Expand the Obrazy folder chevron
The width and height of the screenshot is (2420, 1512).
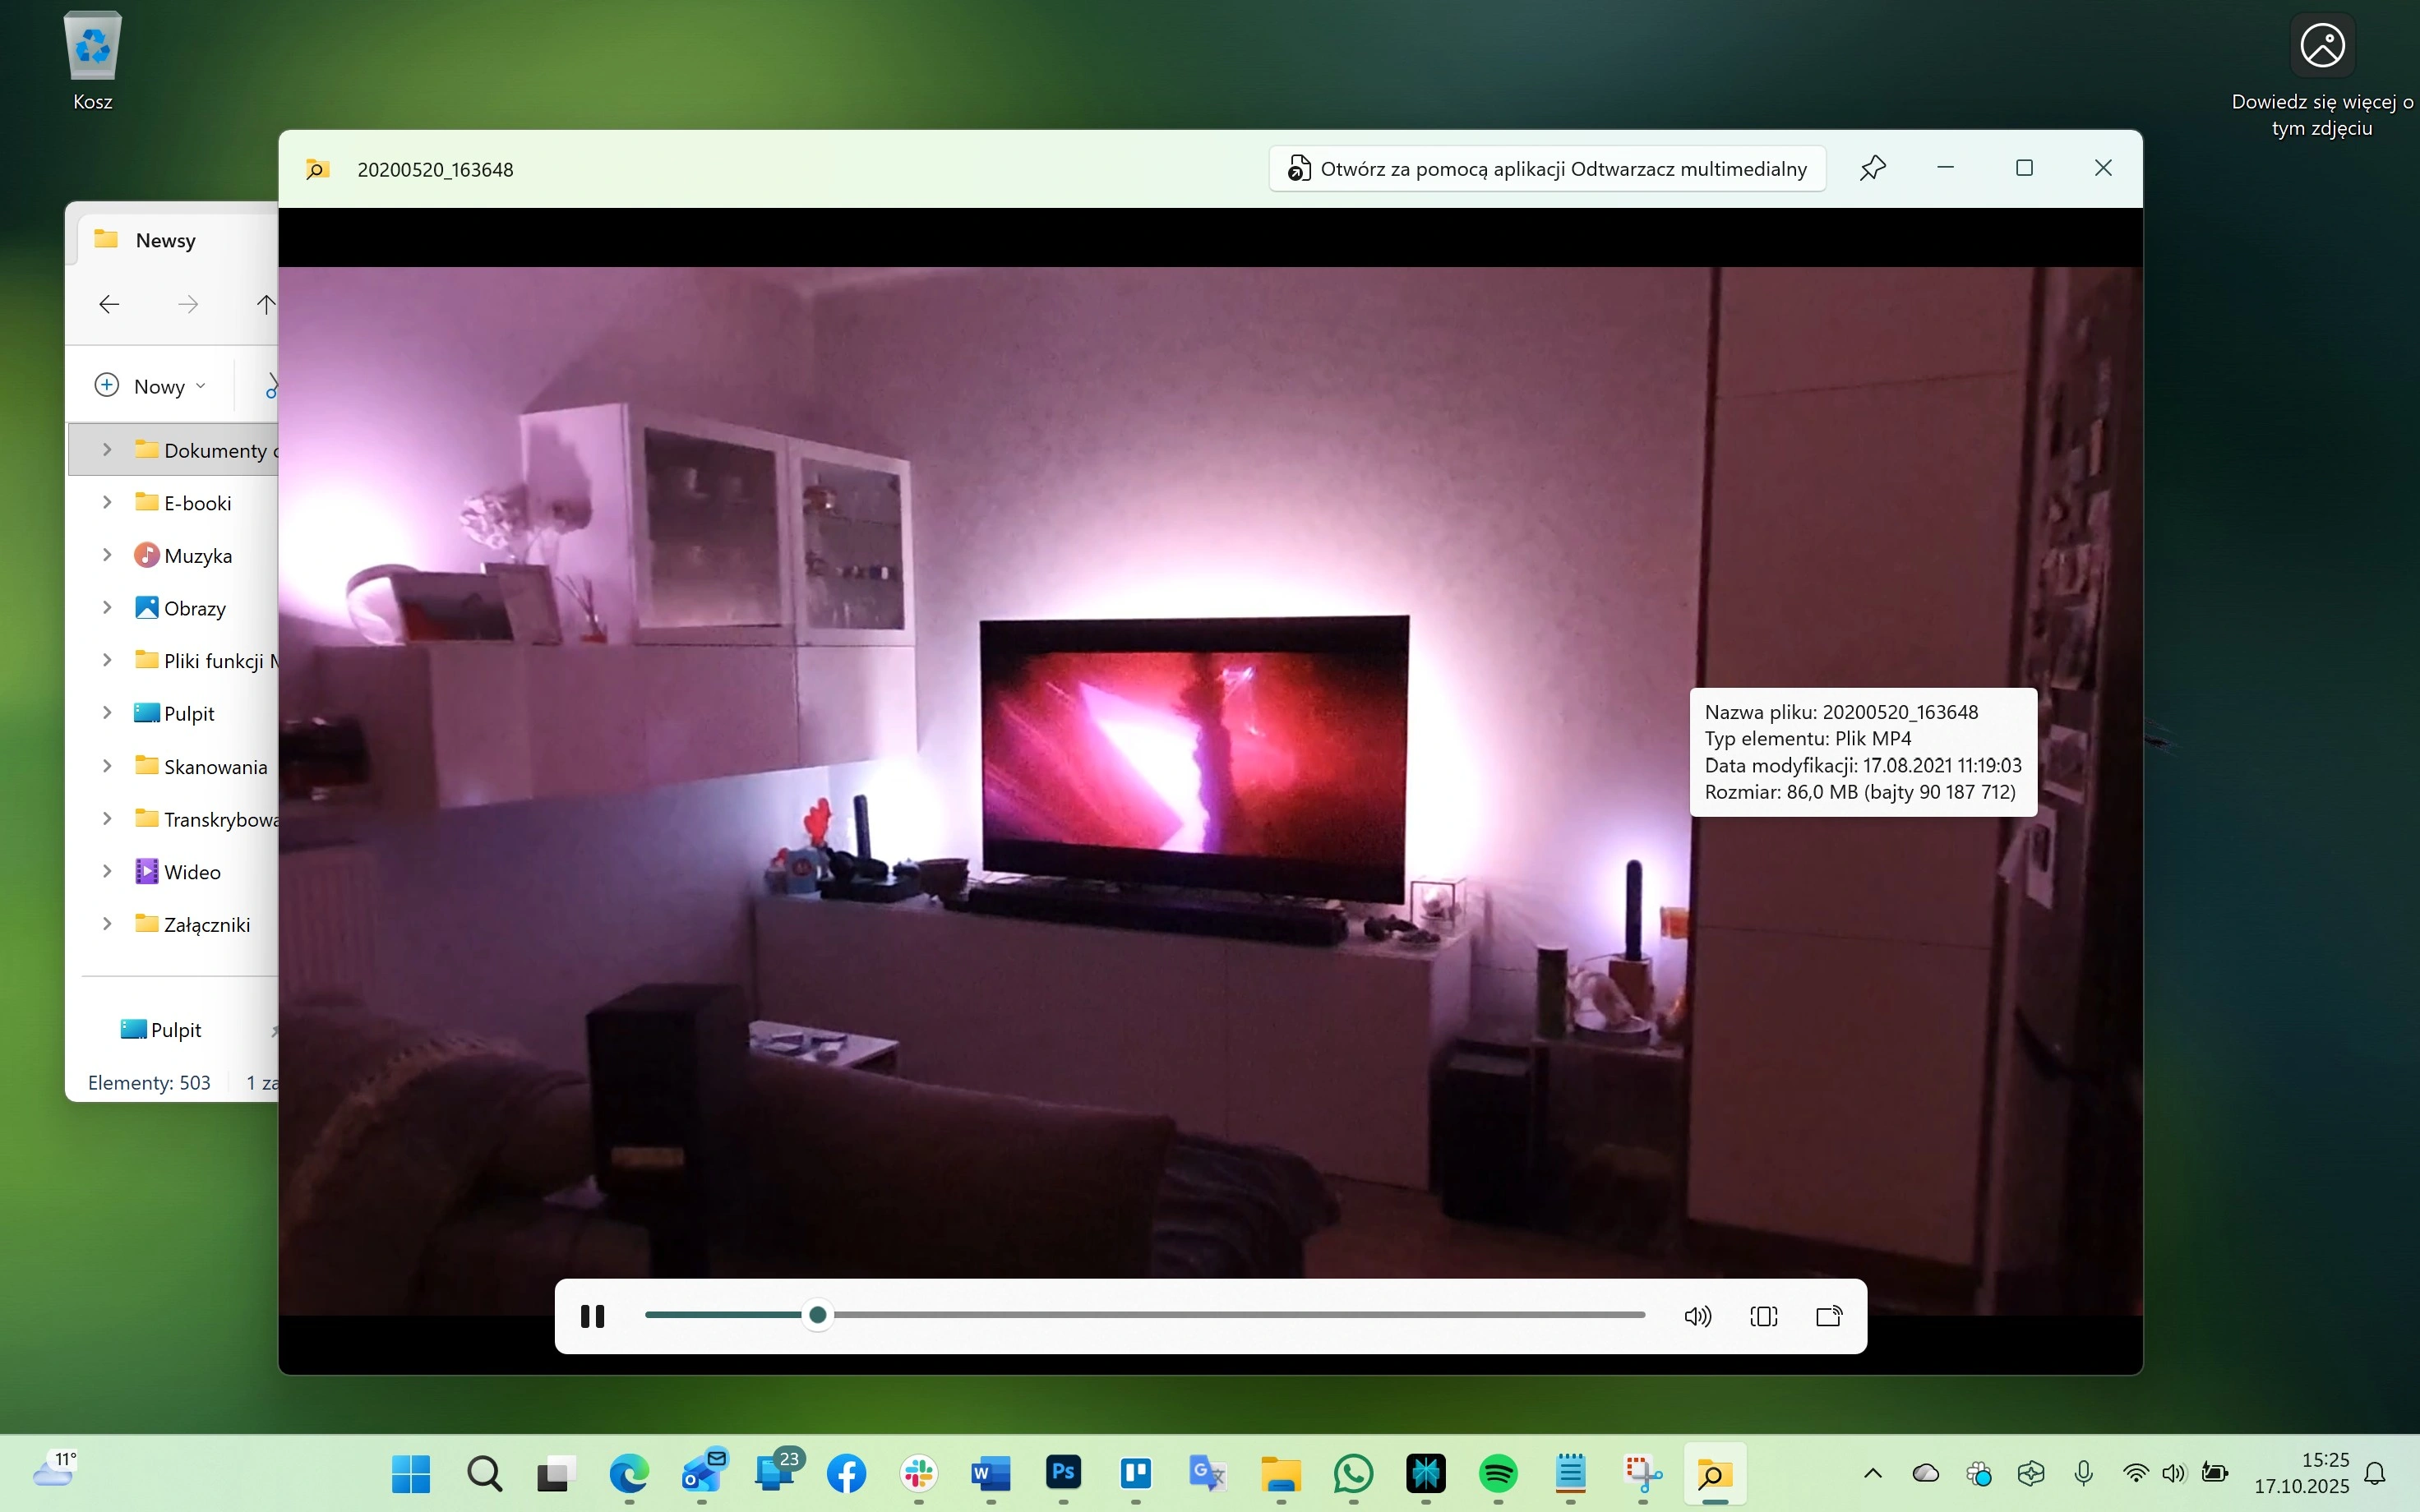pyautogui.click(x=107, y=608)
